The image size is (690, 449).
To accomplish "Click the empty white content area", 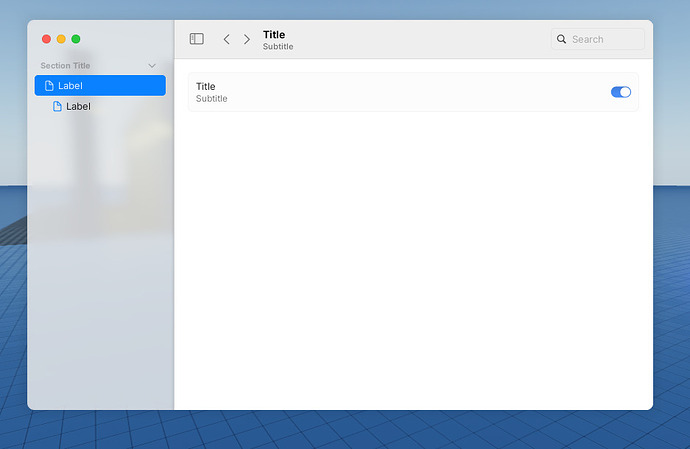I will click(x=413, y=260).
